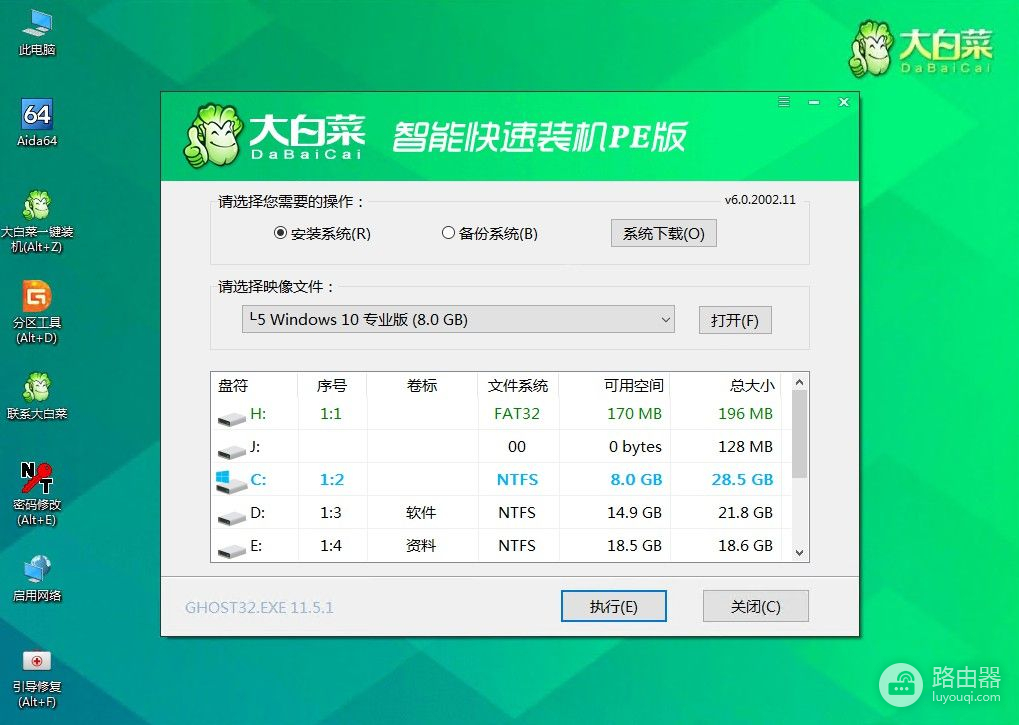Launch the Aida64 desktop icon
Image resolution: width=1019 pixels, height=725 pixels.
37,123
